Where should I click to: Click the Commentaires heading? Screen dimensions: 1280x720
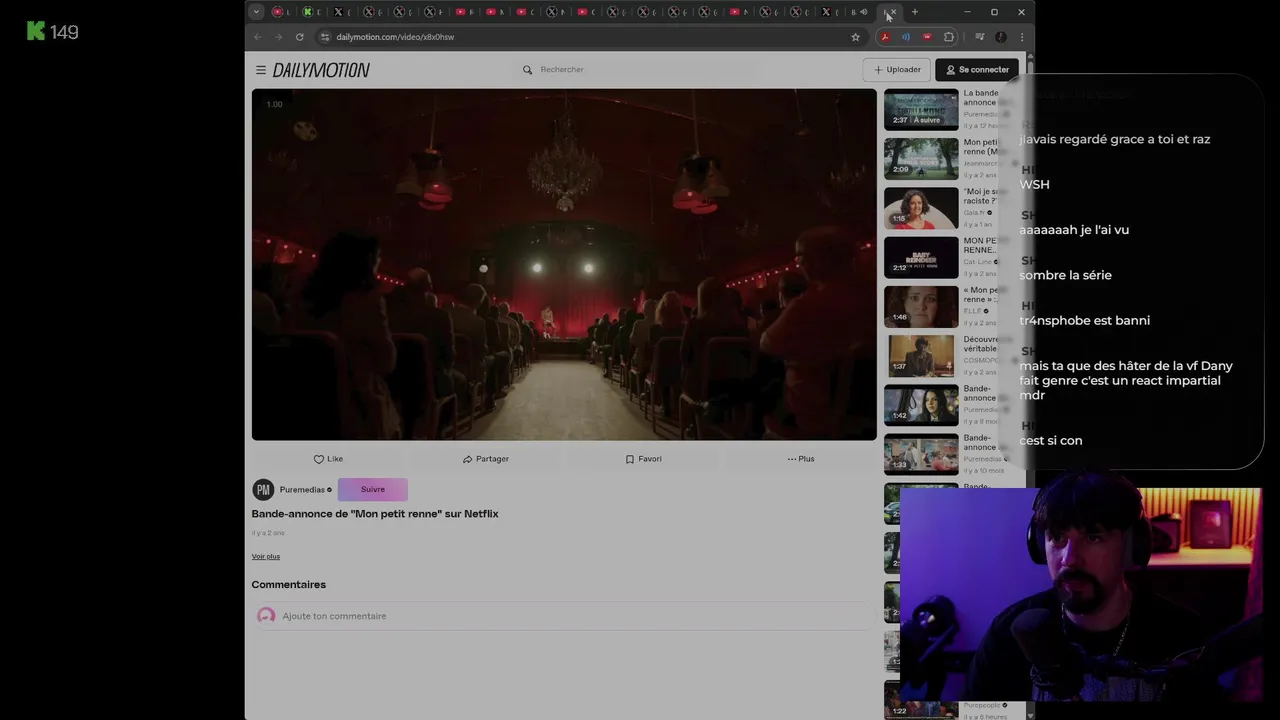coord(289,585)
